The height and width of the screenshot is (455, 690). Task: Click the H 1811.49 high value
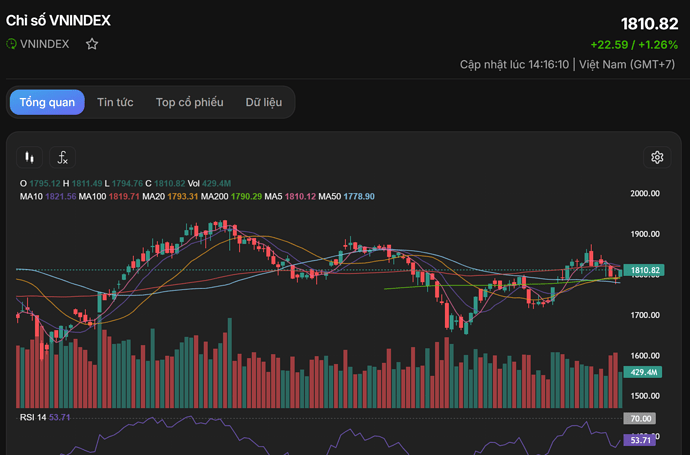tap(82, 183)
